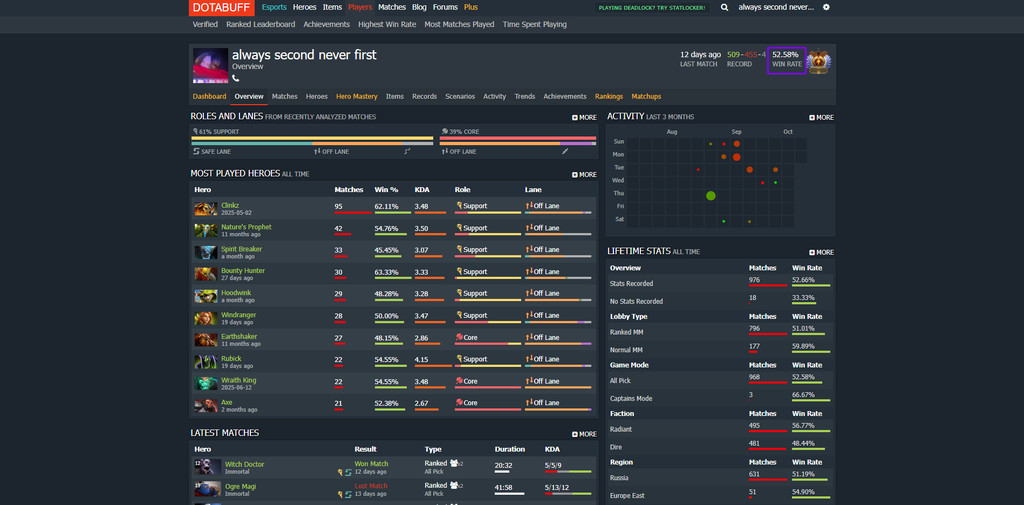Viewport: 1024px width, 505px height.
Task: Click Rubick hero portrait
Action: point(206,362)
